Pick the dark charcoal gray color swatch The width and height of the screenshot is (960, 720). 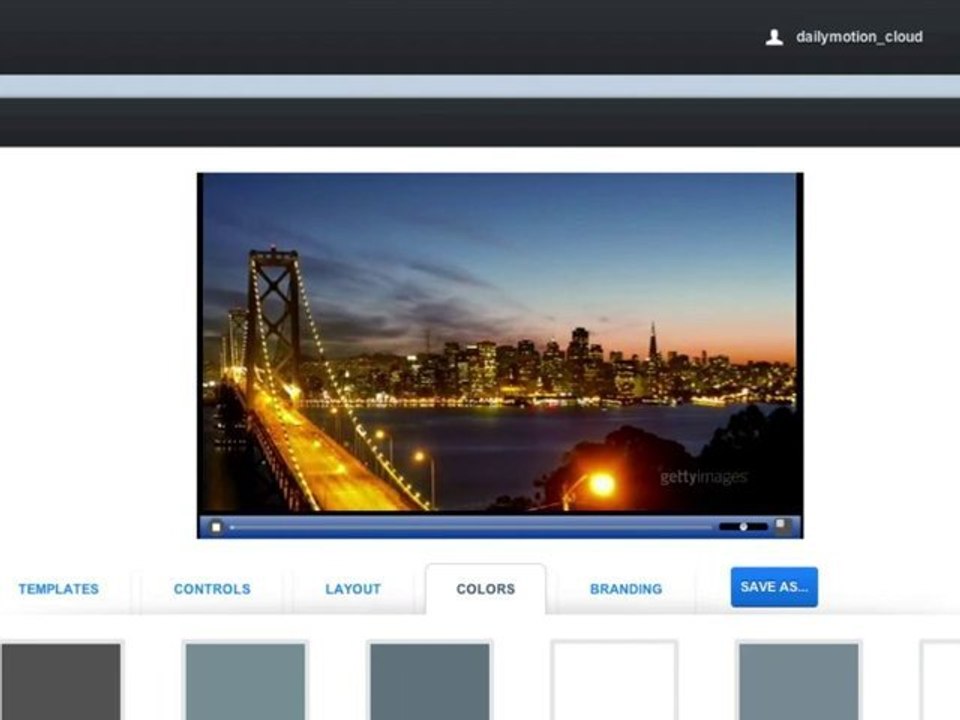(x=61, y=681)
